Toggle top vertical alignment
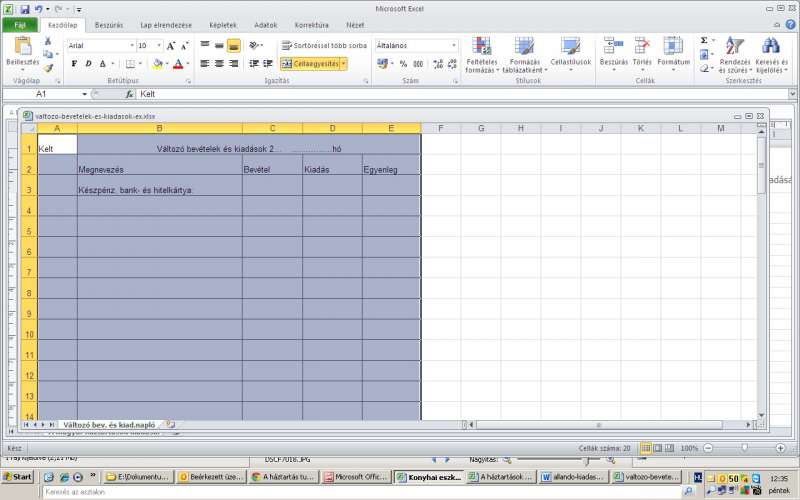Viewport: 800px width, 500px height. (x=205, y=45)
